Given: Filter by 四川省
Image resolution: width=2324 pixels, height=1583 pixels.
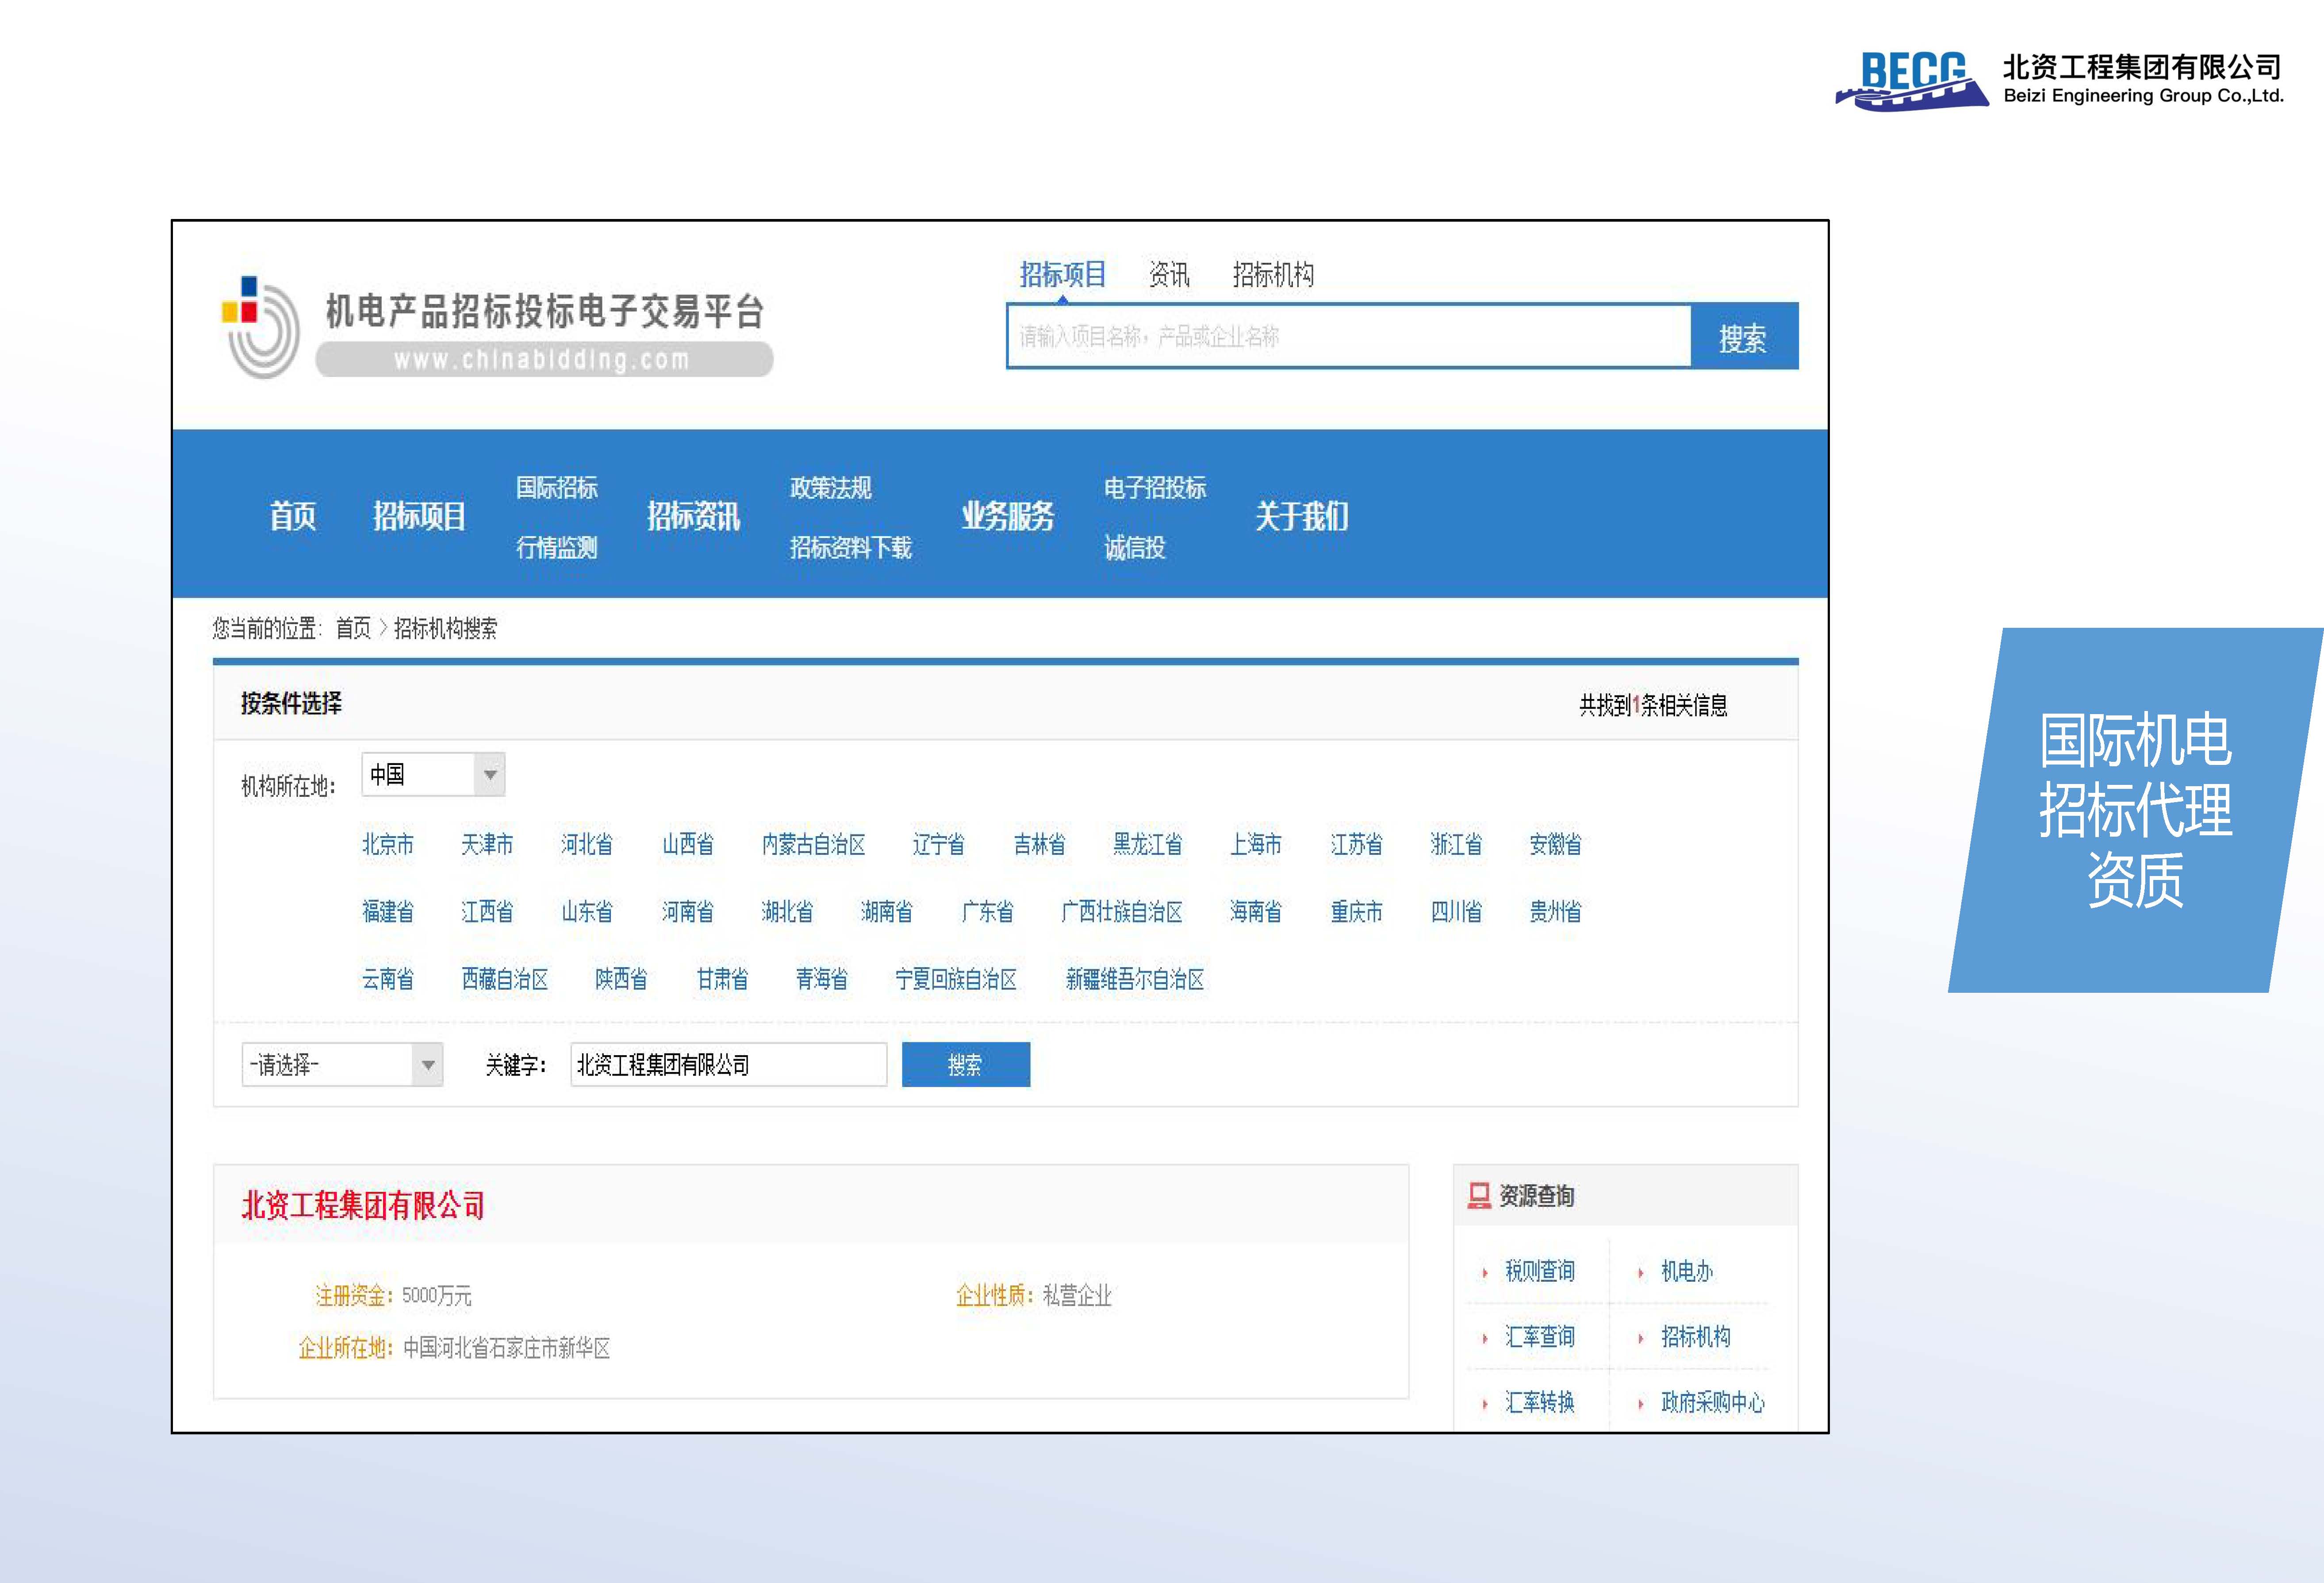Looking at the screenshot, I should coord(1456,911).
